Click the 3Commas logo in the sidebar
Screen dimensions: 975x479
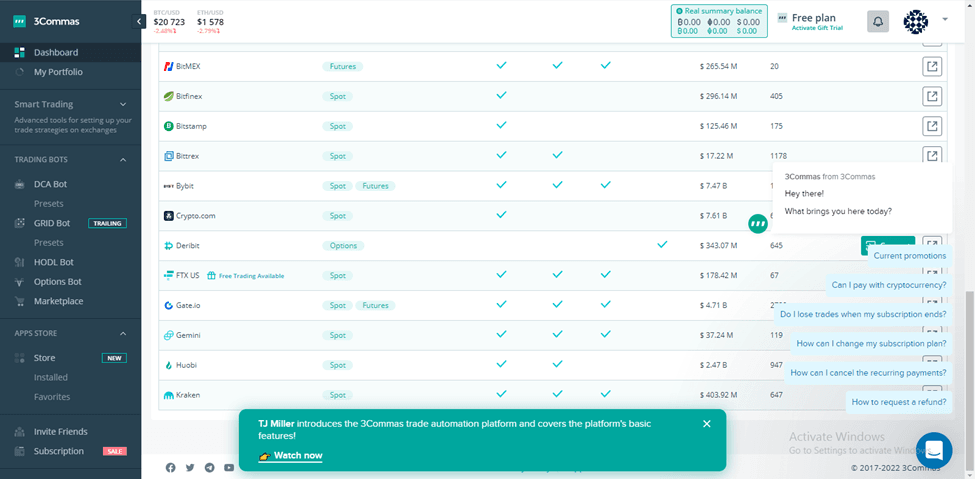47,21
